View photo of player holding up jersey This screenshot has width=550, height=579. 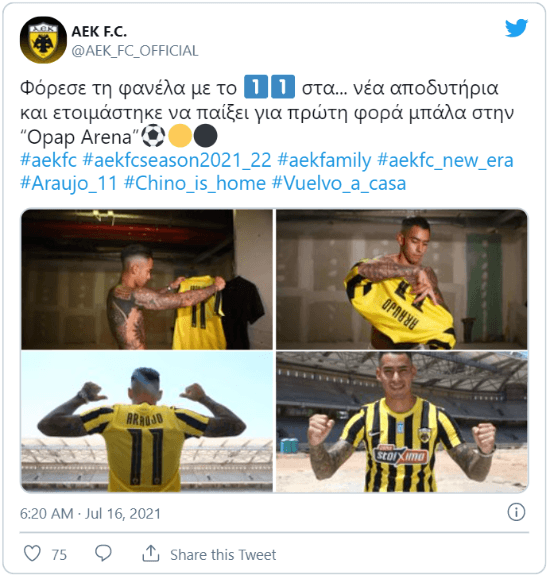click(x=147, y=279)
